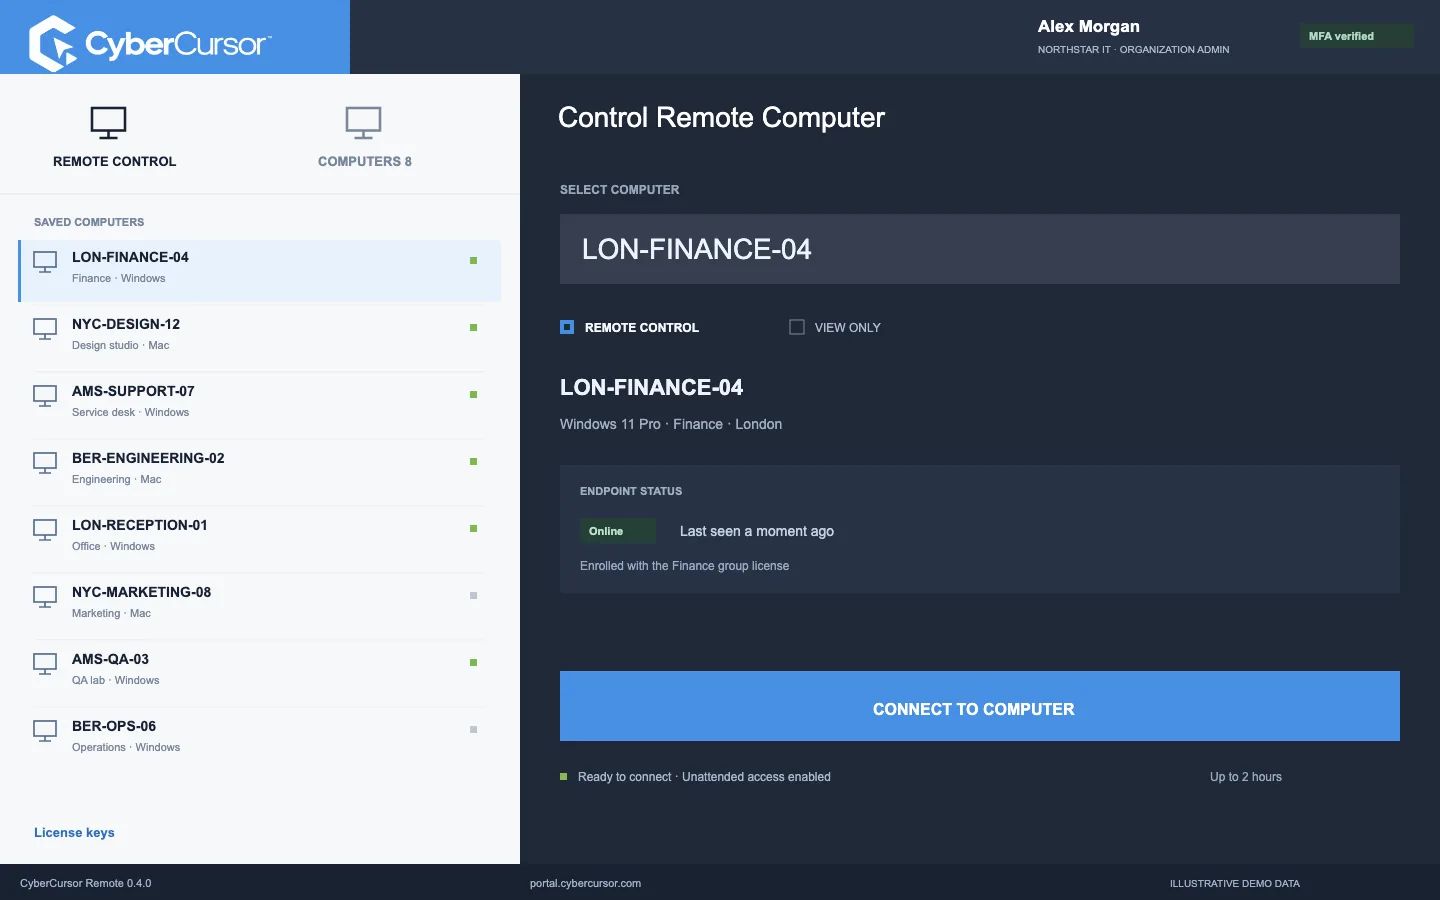Click monitor icon beside BER-OPS-06
Image resolution: width=1440 pixels, height=900 pixels.
click(45, 731)
